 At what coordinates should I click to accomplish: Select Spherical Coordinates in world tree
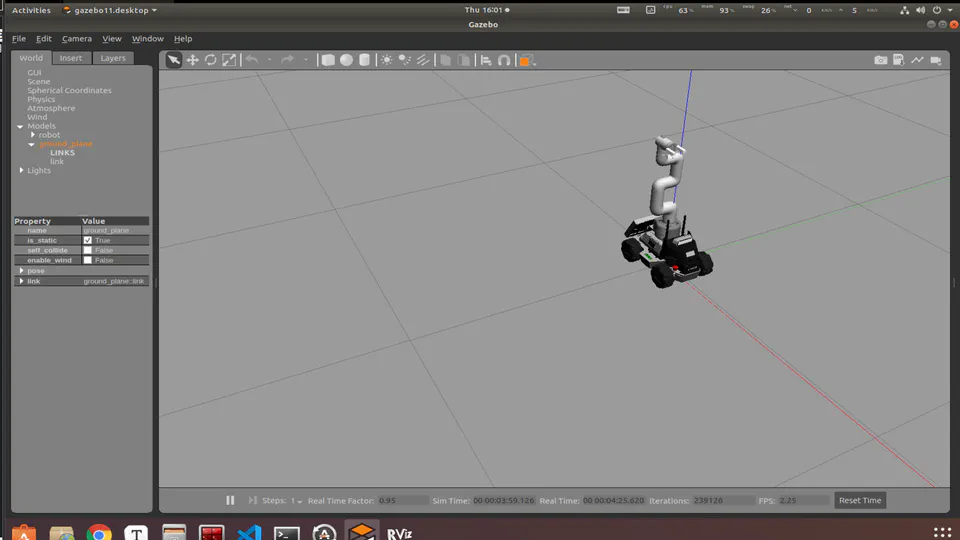(x=69, y=90)
